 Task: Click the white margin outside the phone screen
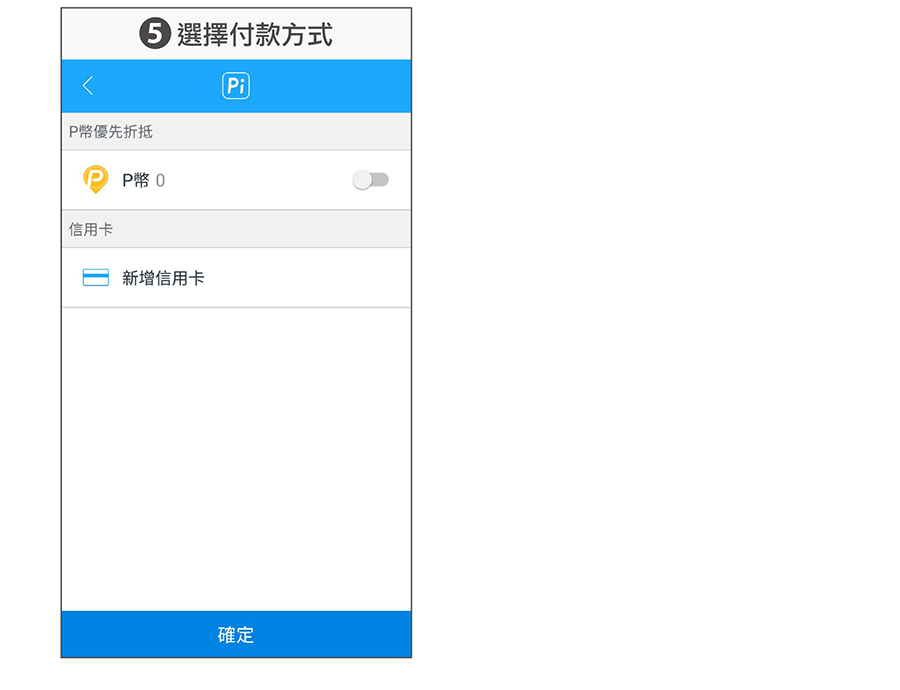(x=650, y=350)
